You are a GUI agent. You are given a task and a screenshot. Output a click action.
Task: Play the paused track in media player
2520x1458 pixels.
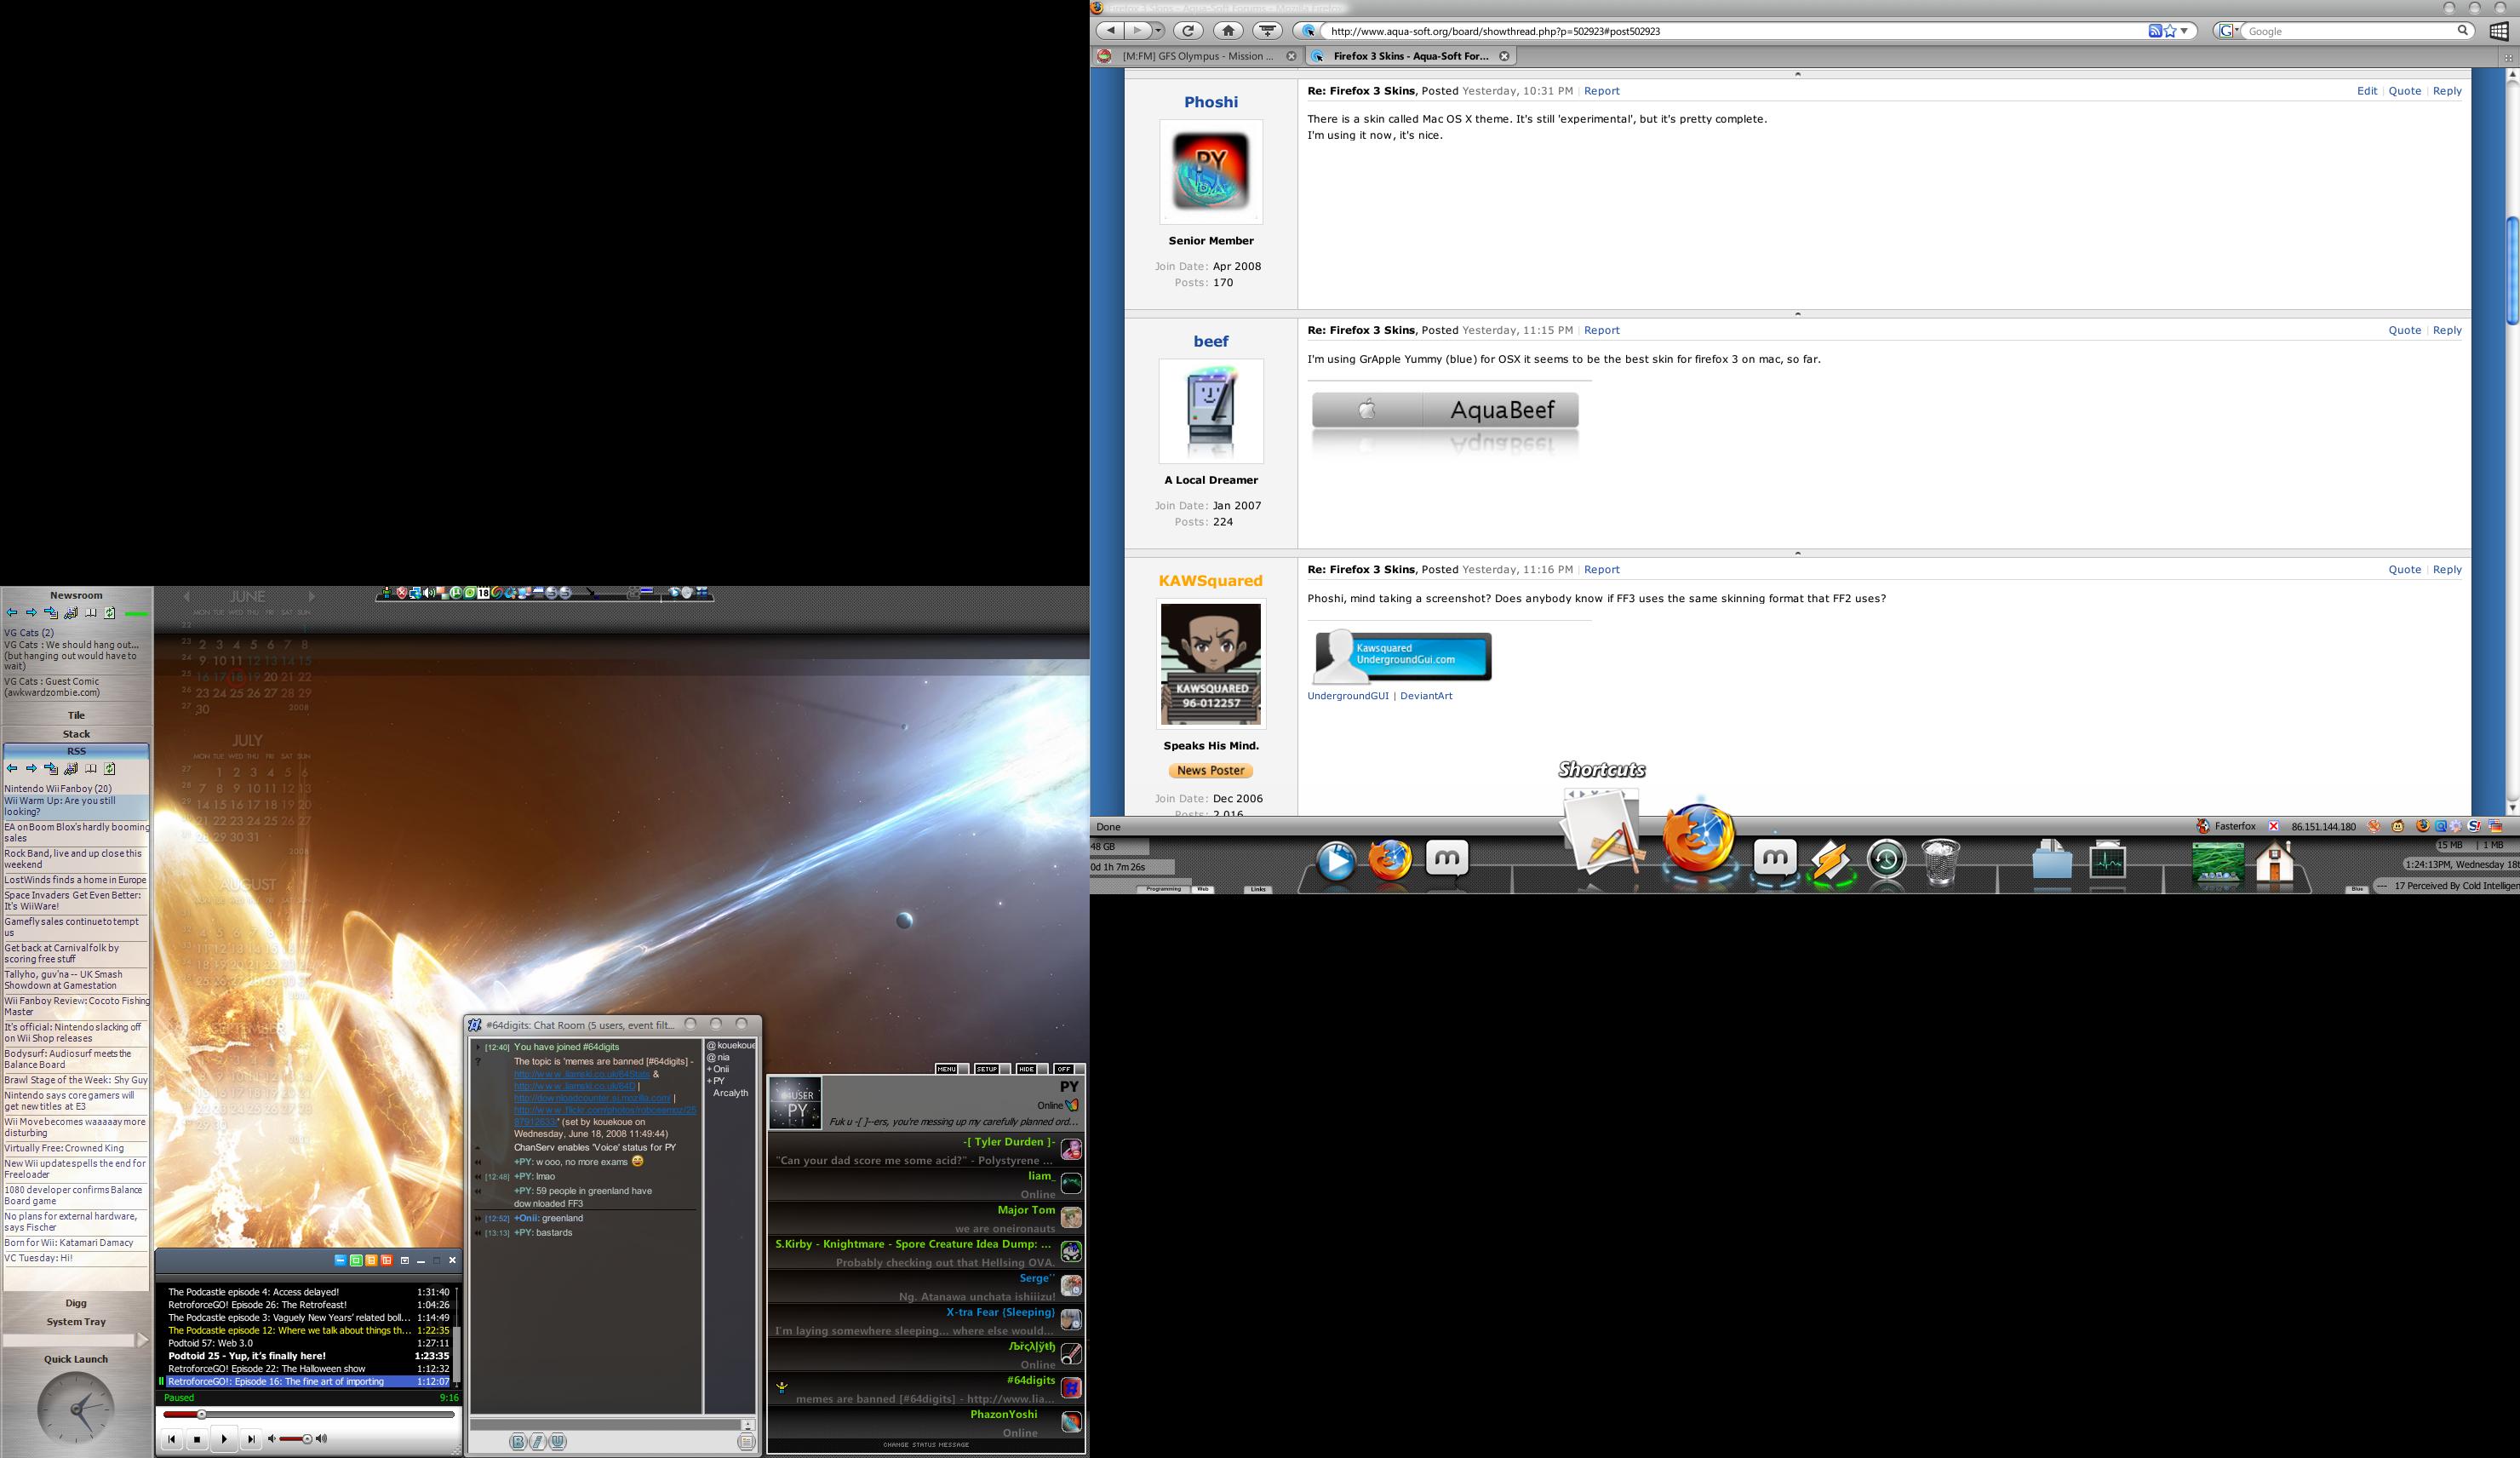(223, 1439)
